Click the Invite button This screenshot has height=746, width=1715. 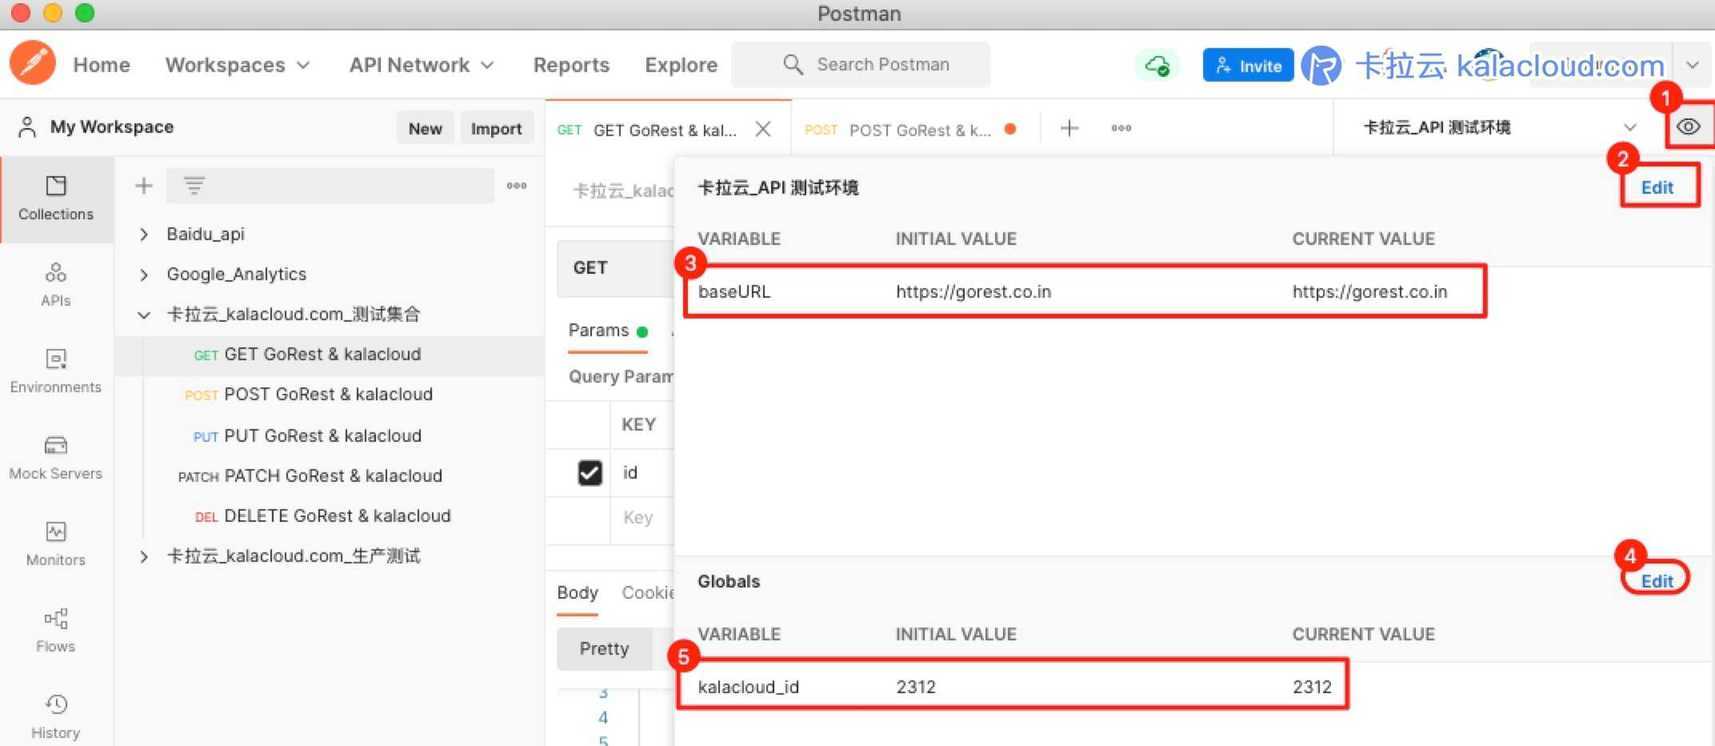pyautogui.click(x=1248, y=65)
